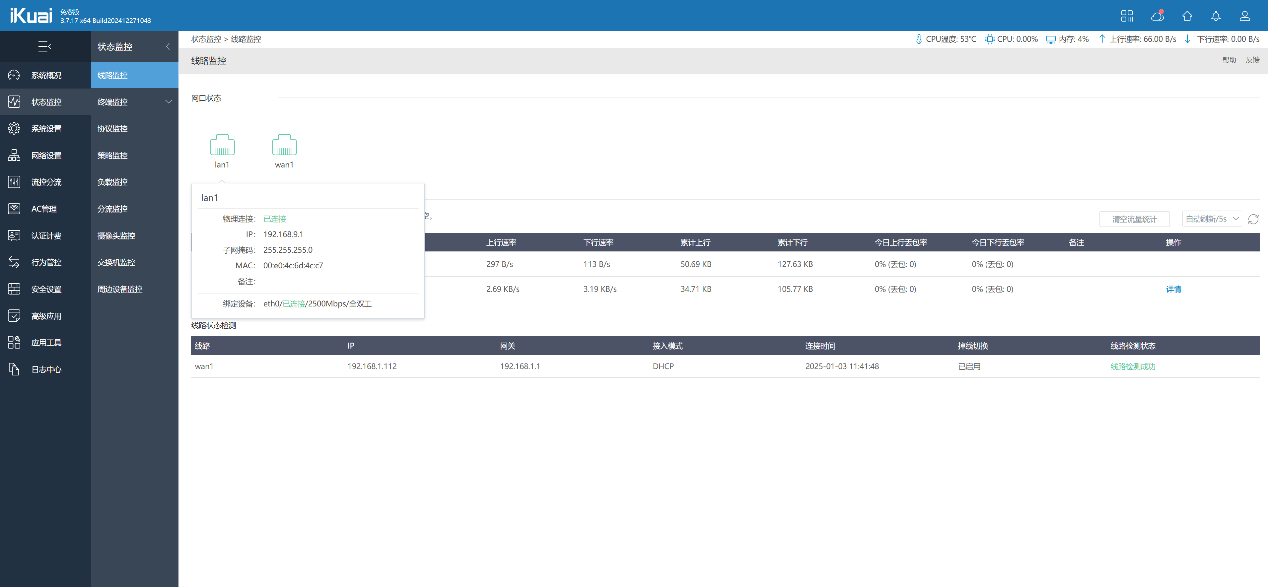This screenshot has height=587, width=1268.
Task: Click the lan1 port icon
Action: coord(222,144)
